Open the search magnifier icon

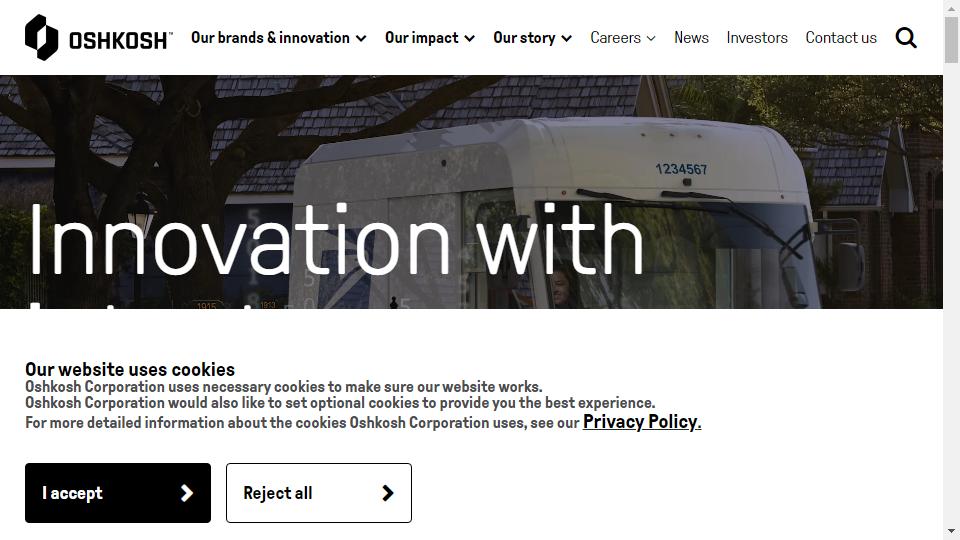pyautogui.click(x=906, y=38)
